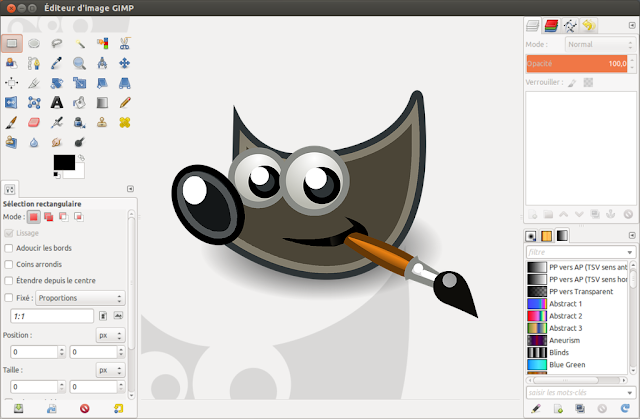Choose Intersect with selection mode

pos(79,217)
